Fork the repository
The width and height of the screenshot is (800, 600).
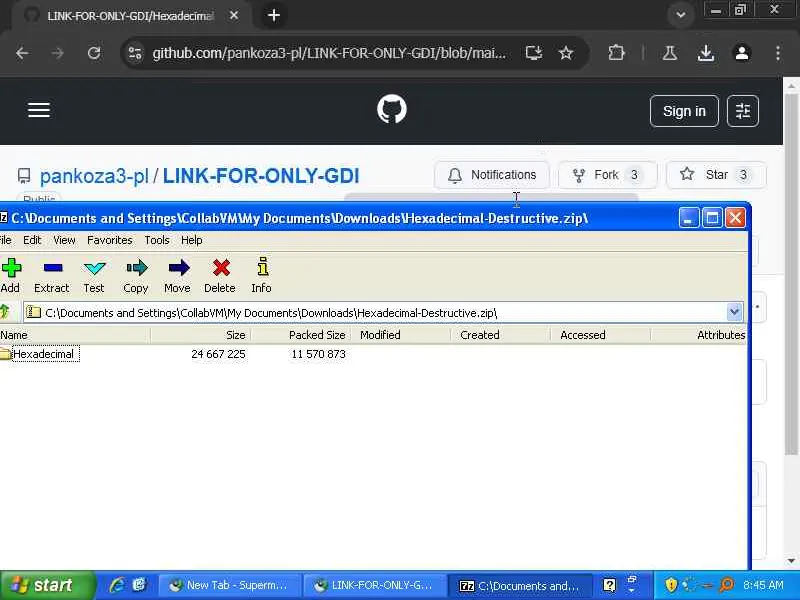[607, 175]
